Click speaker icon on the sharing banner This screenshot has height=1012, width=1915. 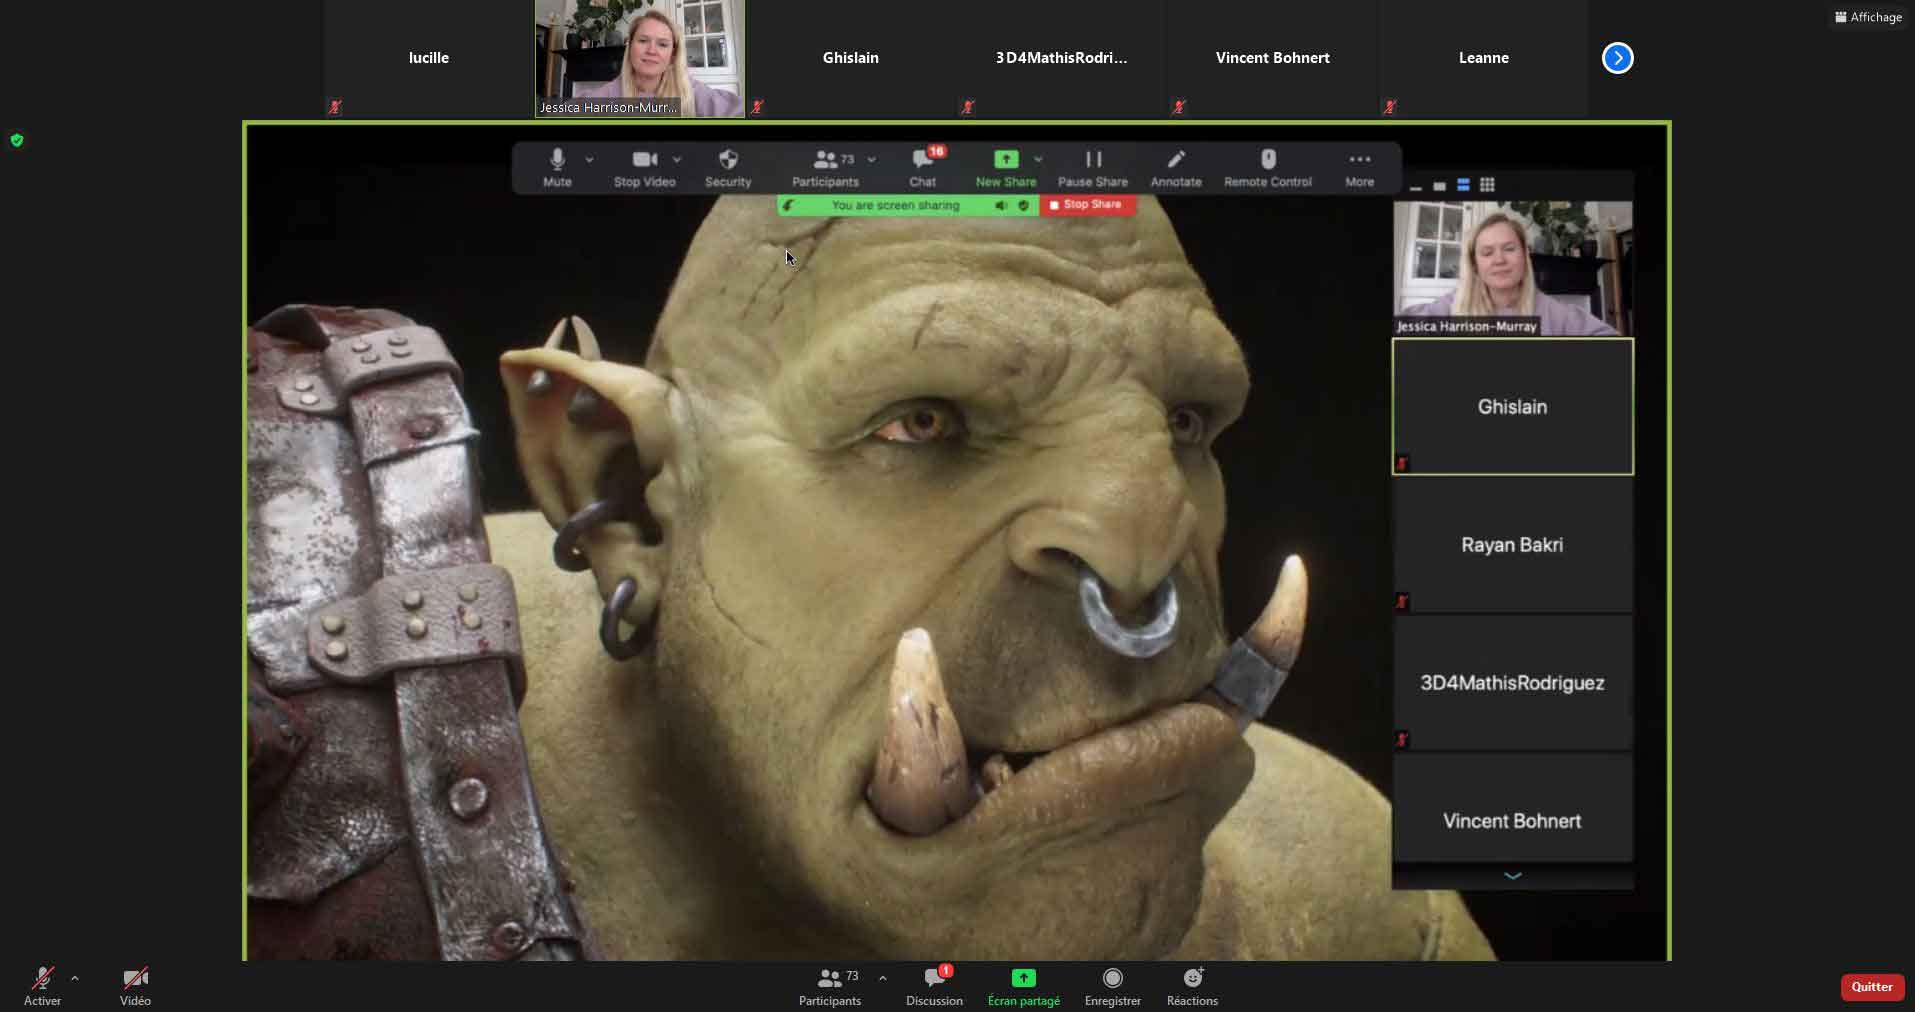click(1001, 205)
